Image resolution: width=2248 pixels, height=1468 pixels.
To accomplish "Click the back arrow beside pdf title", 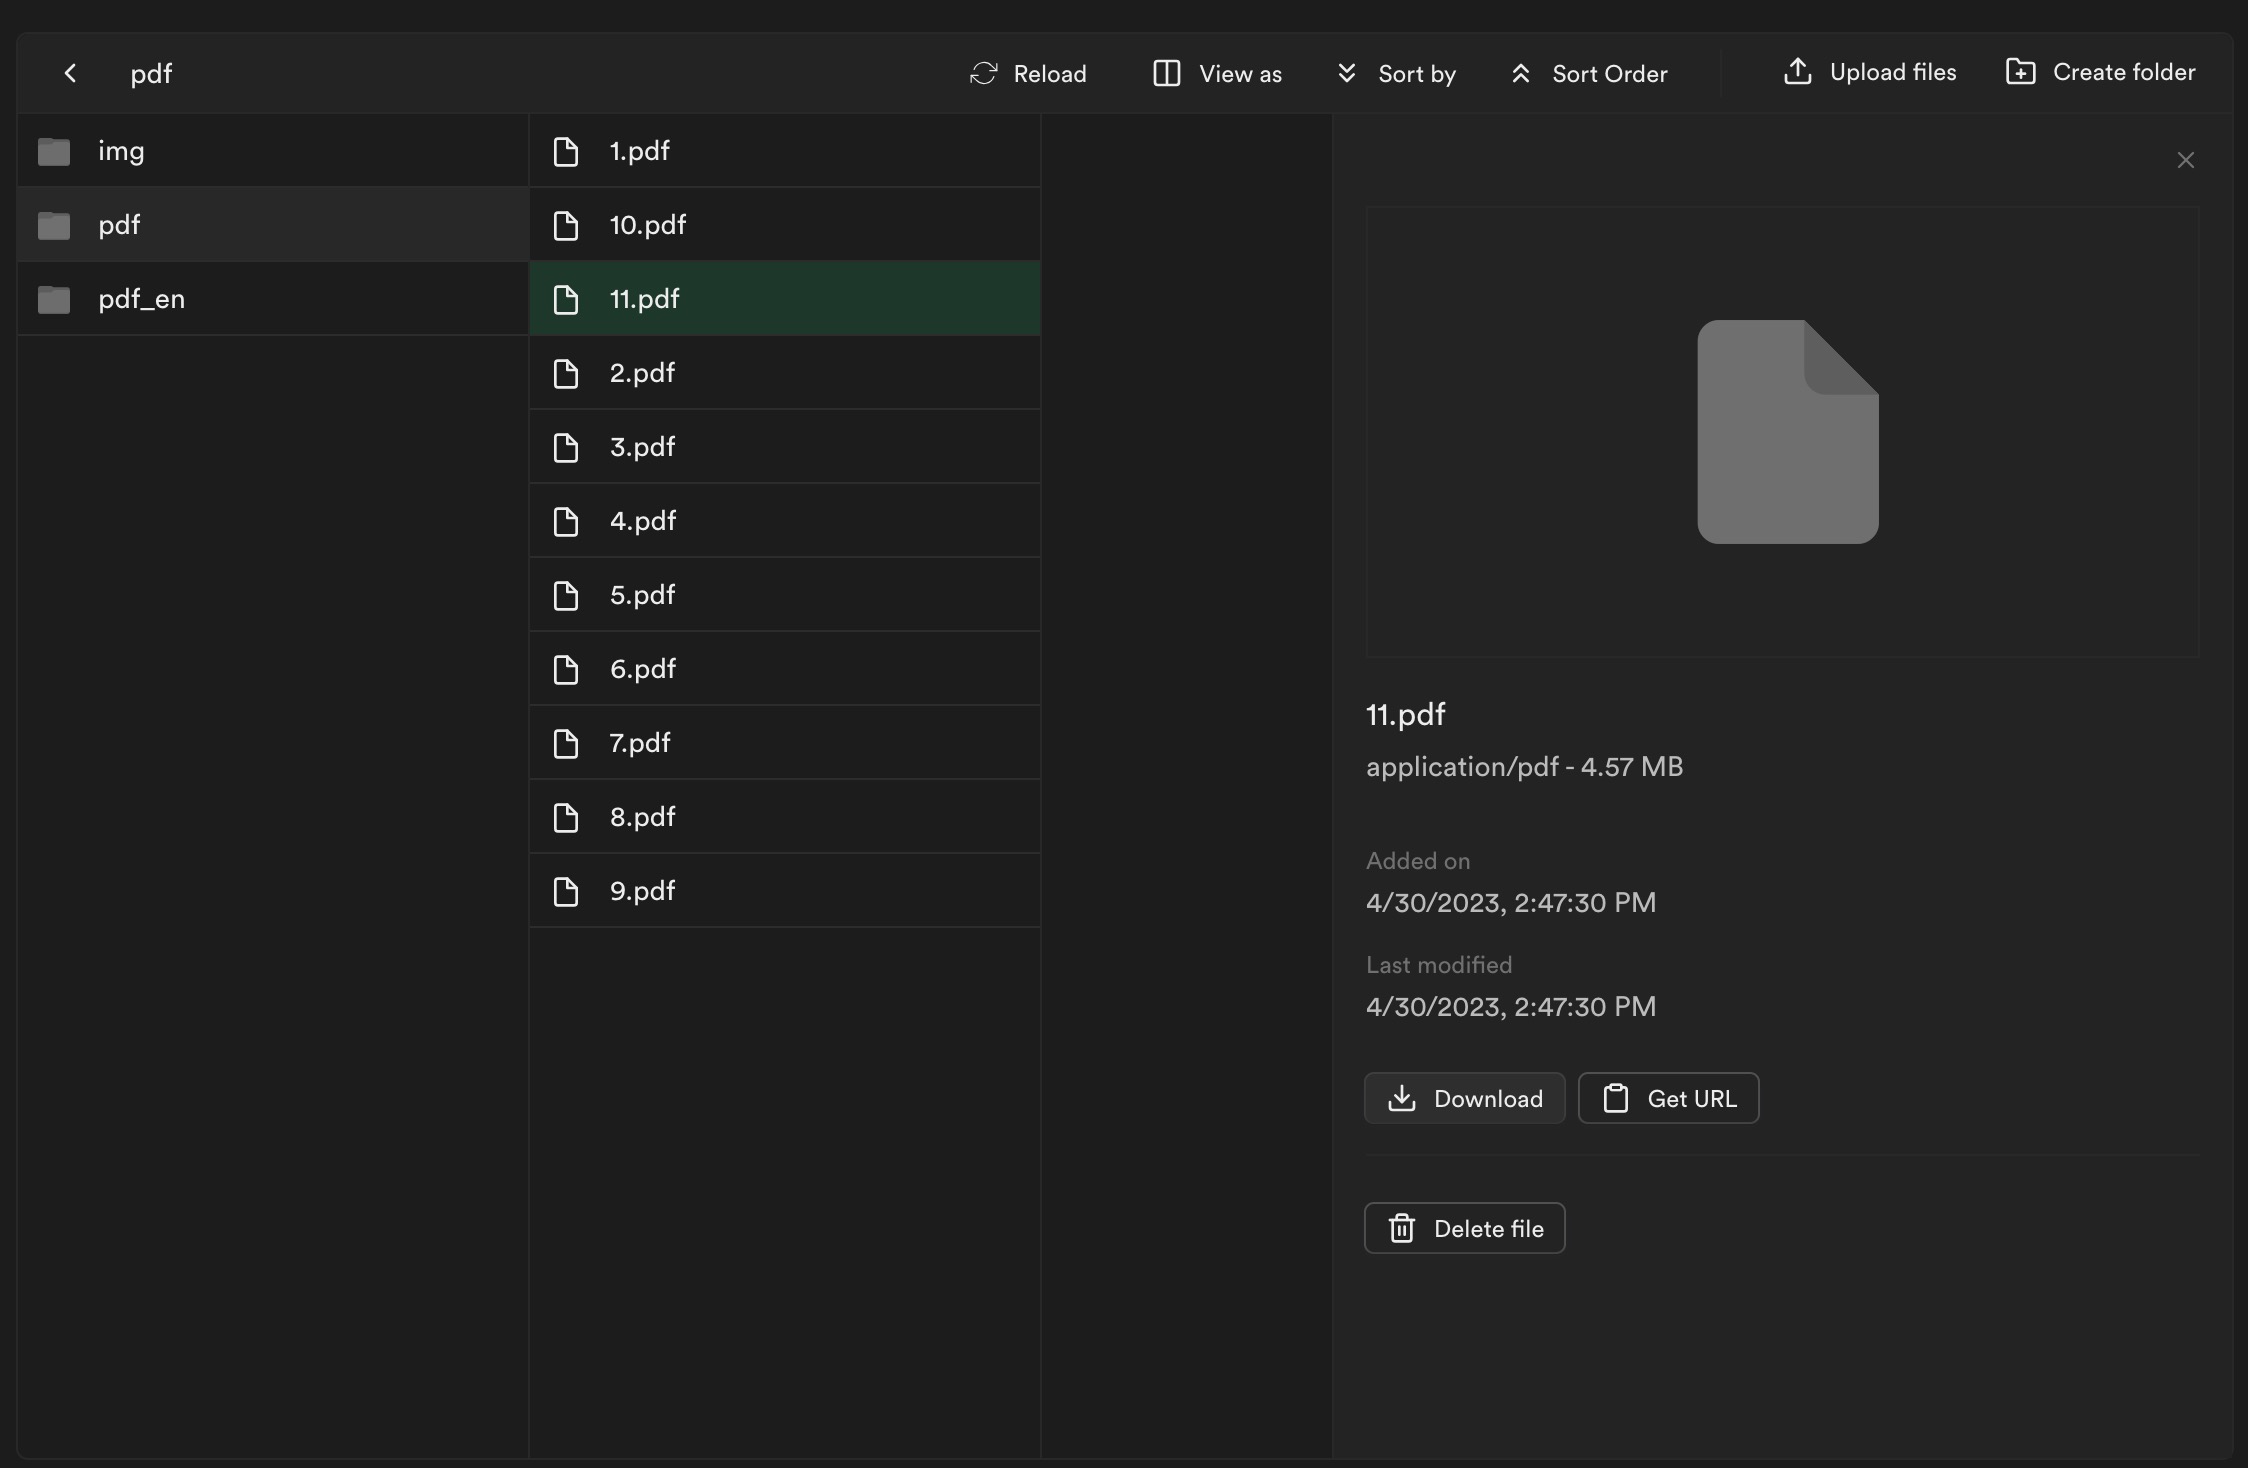I will (70, 73).
